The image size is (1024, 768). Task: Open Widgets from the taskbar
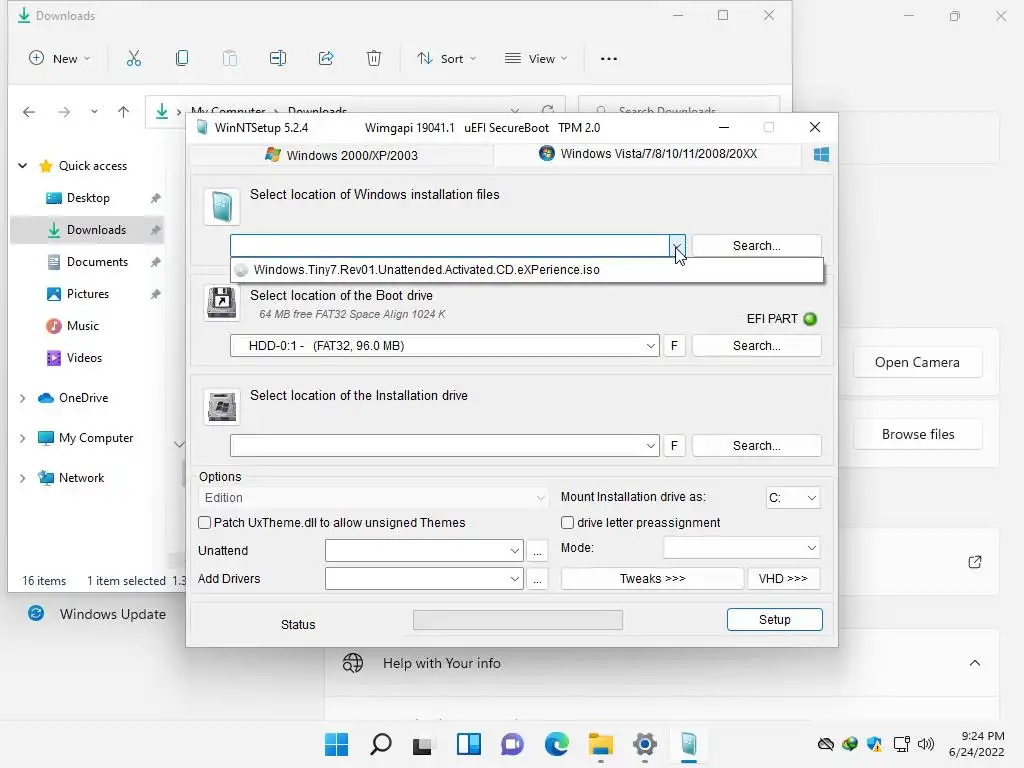pyautogui.click(x=468, y=744)
